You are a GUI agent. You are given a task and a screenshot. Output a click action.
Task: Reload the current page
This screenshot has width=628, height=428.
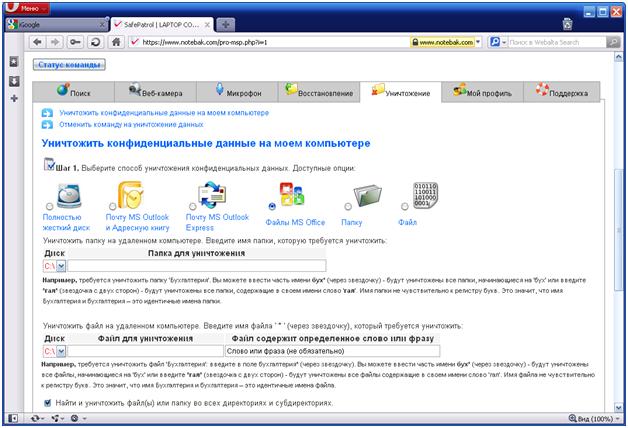(x=95, y=42)
